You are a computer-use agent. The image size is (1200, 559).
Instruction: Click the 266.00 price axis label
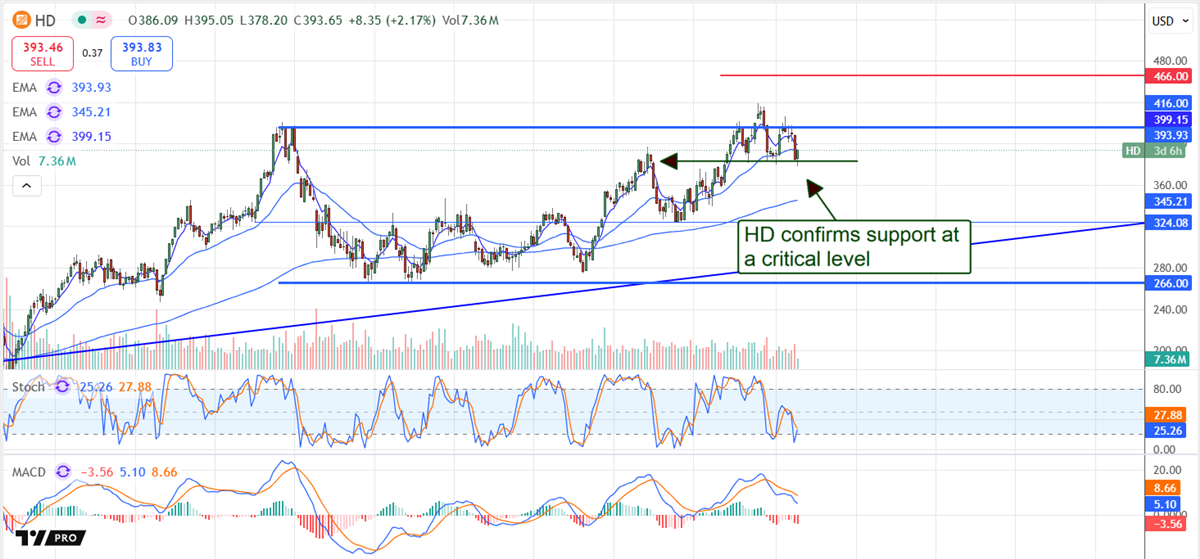pos(1168,283)
